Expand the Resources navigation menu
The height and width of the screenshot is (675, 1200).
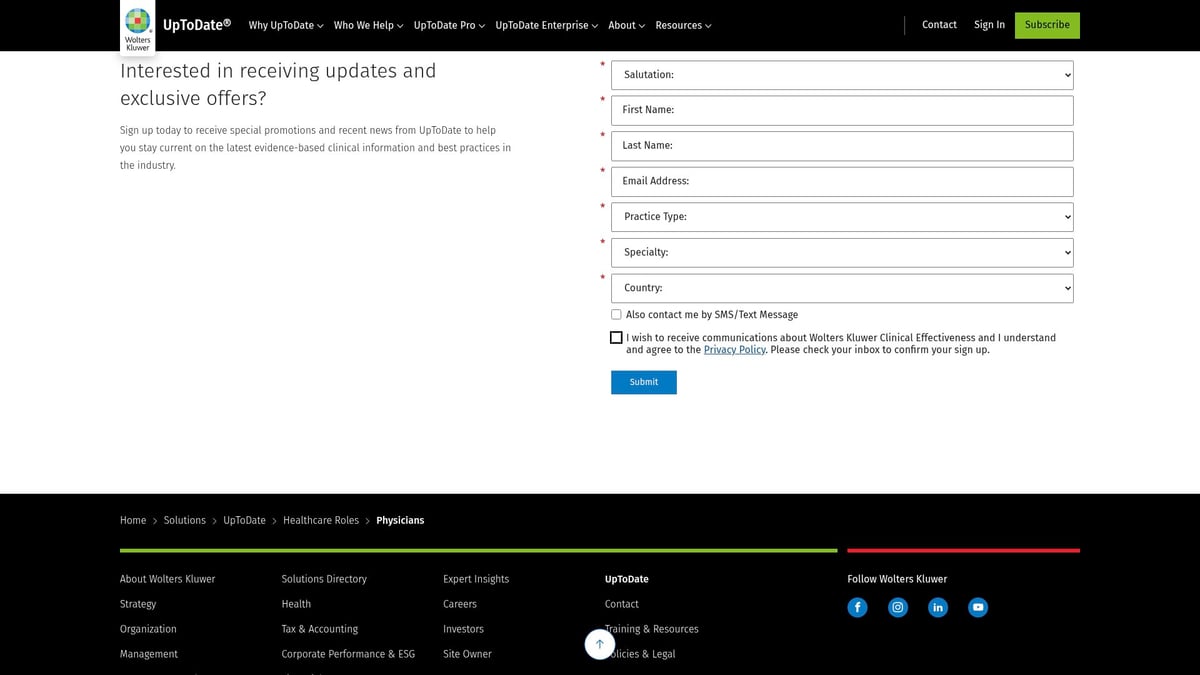click(x=683, y=26)
